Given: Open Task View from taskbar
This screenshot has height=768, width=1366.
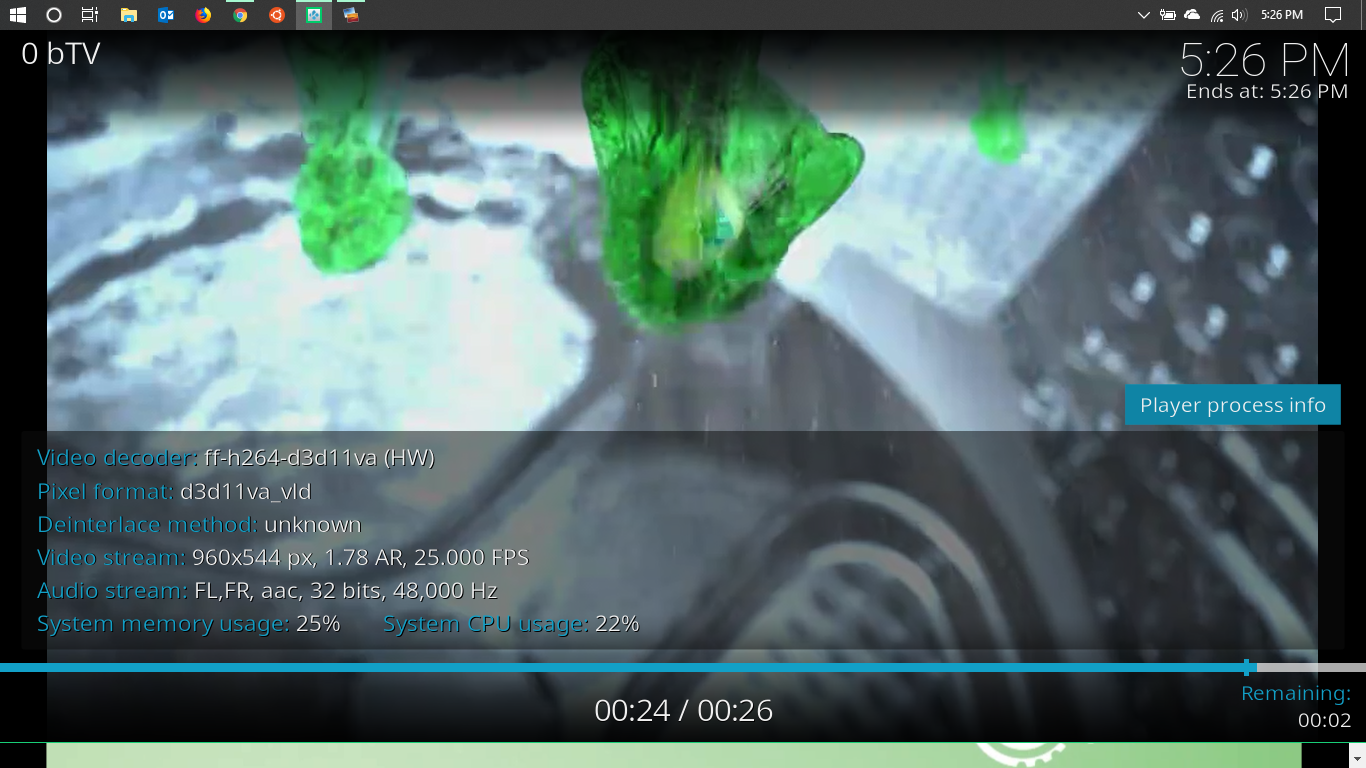Looking at the screenshot, I should pyautogui.click(x=90, y=15).
